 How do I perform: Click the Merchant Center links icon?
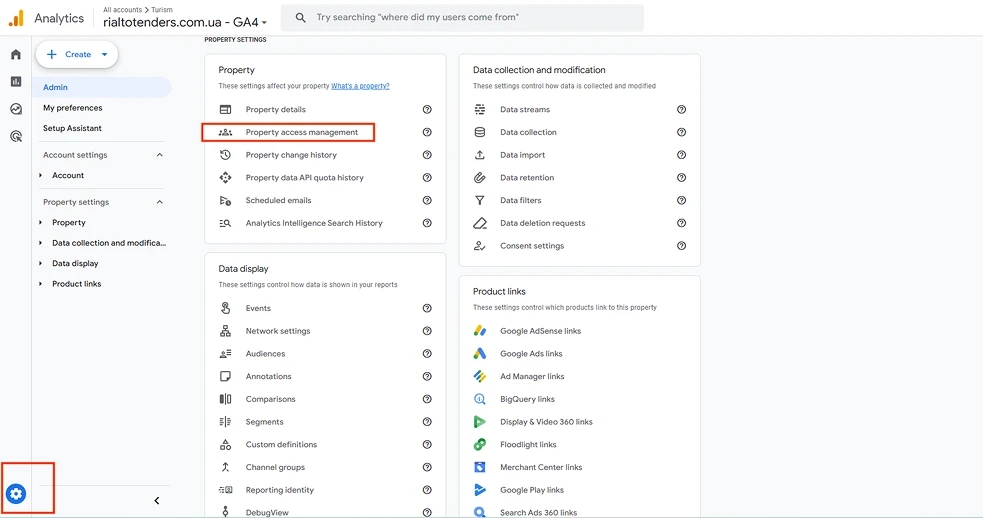[x=480, y=467]
